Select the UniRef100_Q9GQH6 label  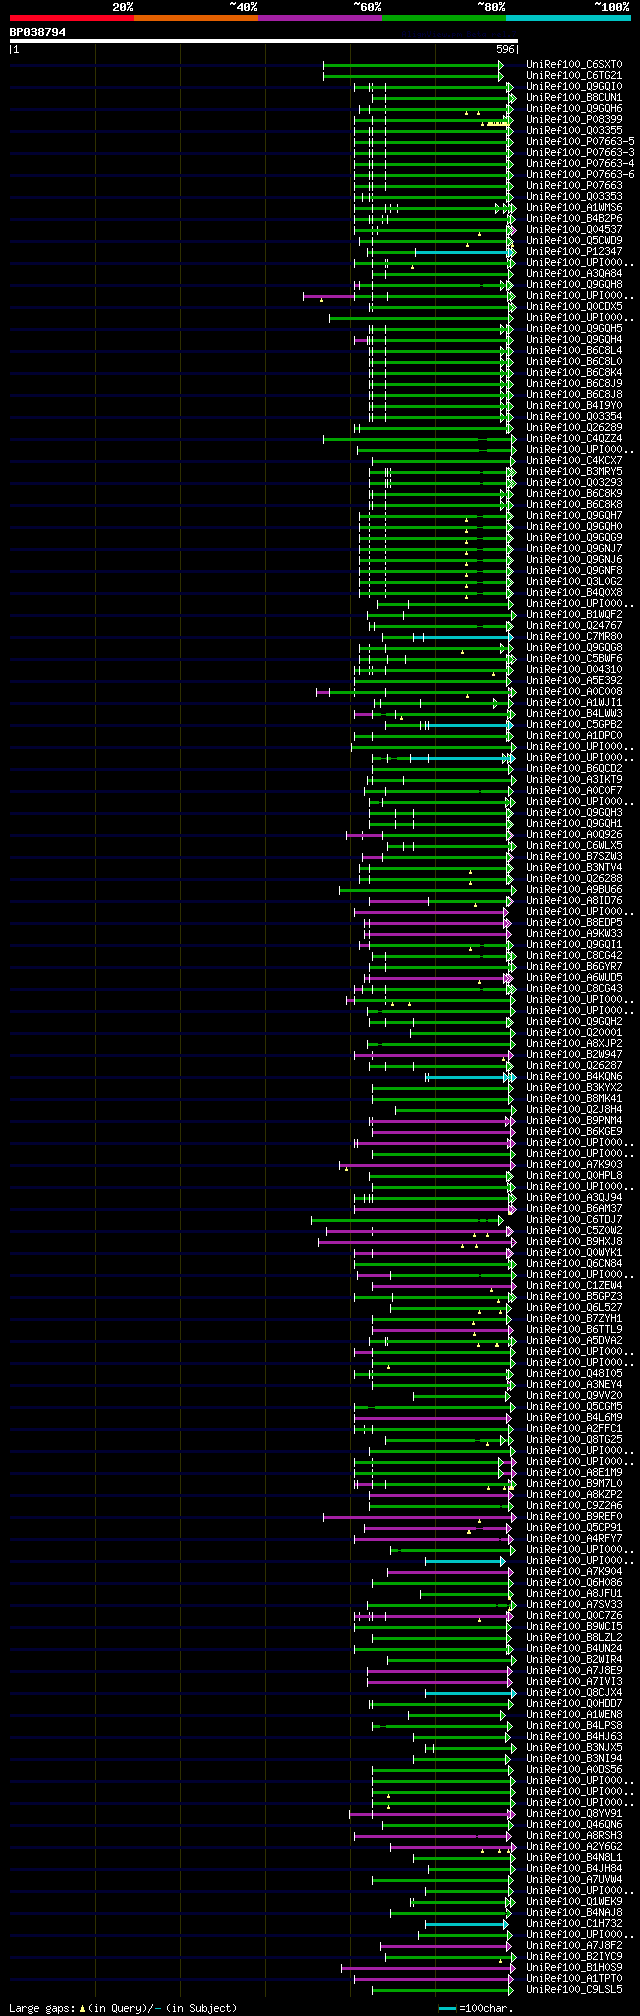pyautogui.click(x=574, y=109)
